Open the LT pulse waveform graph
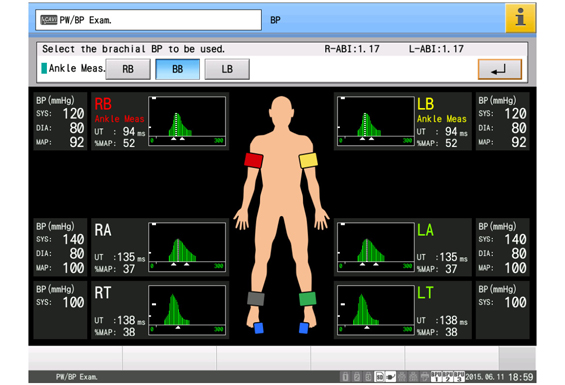The width and height of the screenshot is (565, 385). pyautogui.click(x=375, y=310)
